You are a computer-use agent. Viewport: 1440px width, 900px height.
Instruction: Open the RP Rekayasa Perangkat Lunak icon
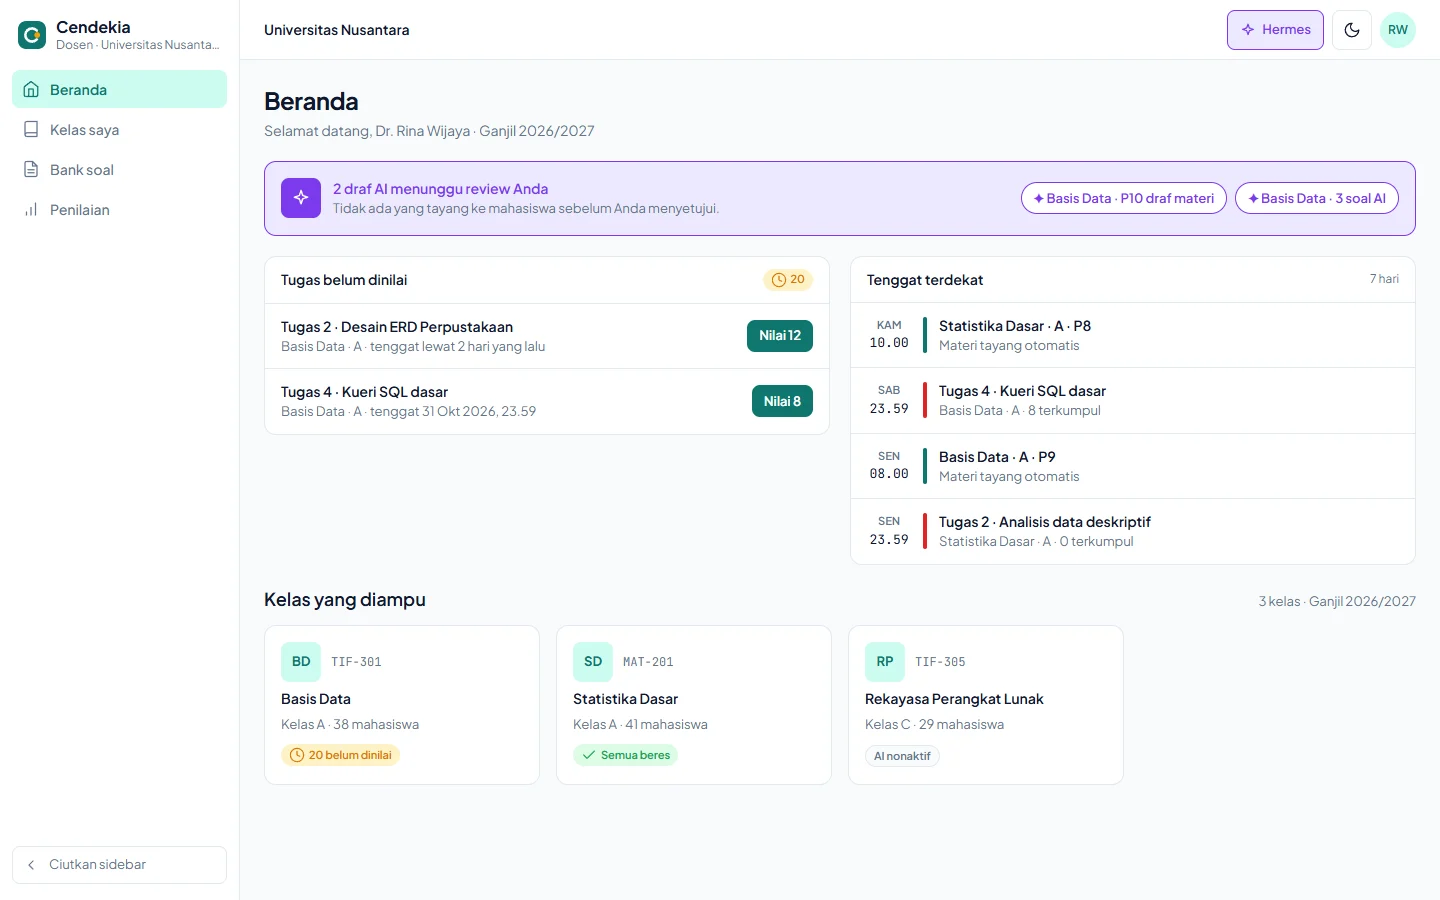[885, 662]
